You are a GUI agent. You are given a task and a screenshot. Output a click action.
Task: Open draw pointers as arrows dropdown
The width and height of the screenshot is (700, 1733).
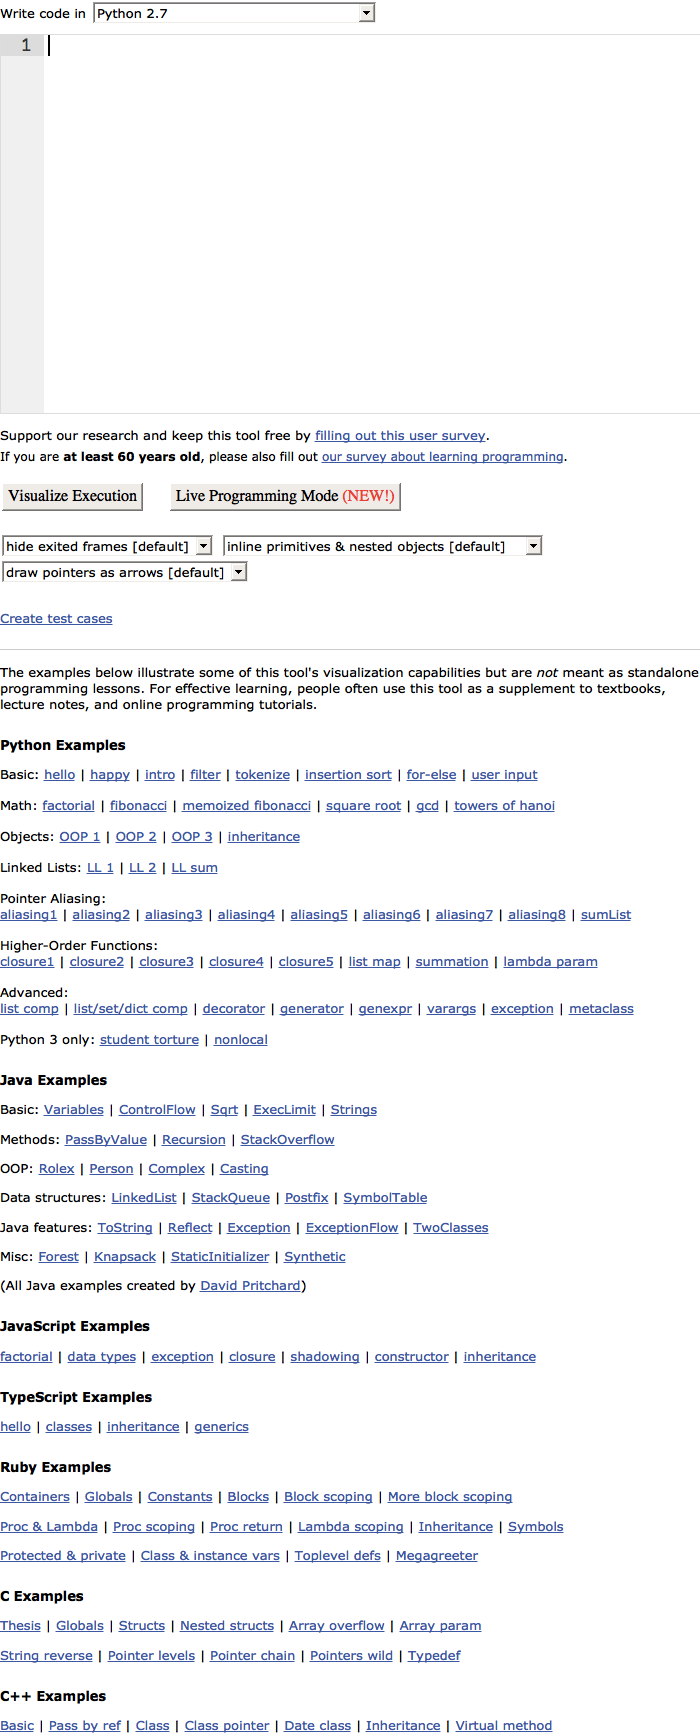tap(125, 572)
